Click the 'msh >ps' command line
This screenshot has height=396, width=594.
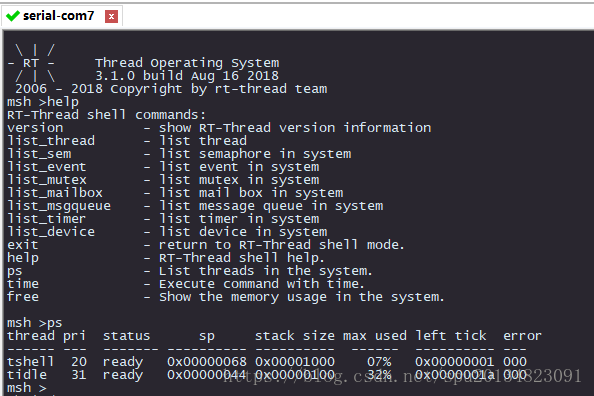pyautogui.click(x=34, y=323)
